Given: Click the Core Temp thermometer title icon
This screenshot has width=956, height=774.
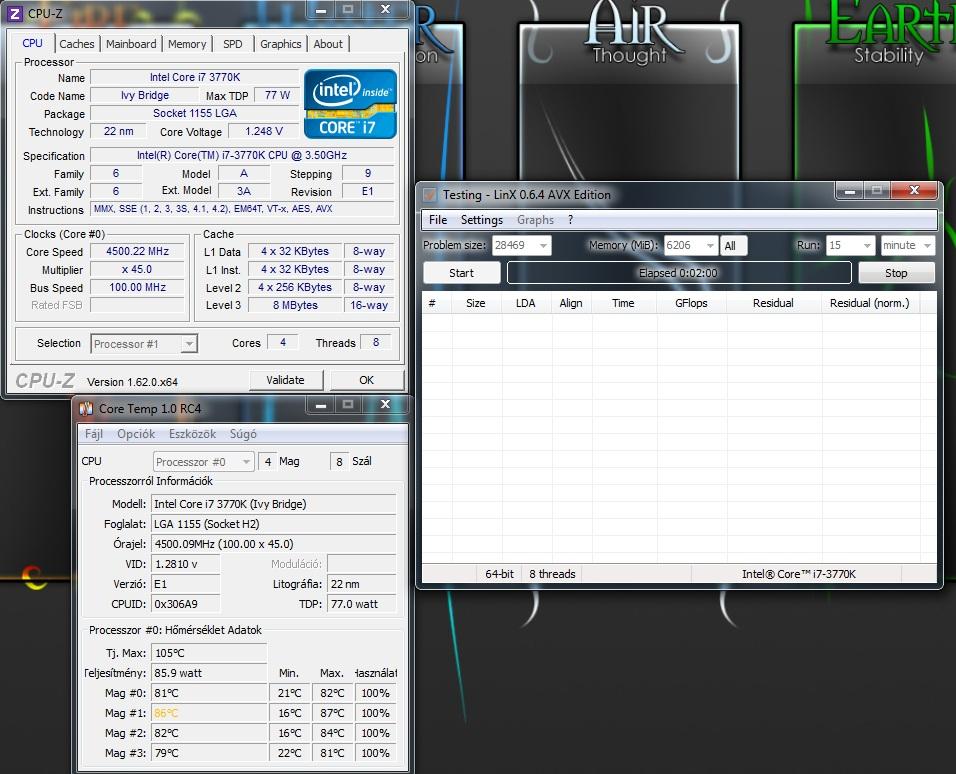Looking at the screenshot, I should pos(86,409).
